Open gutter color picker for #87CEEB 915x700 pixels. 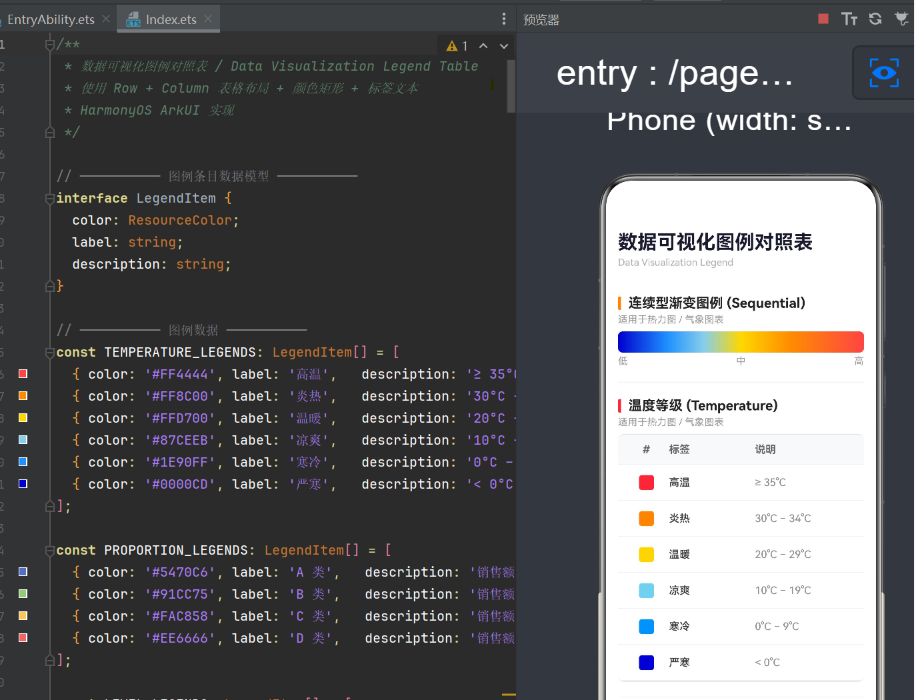[23, 439]
